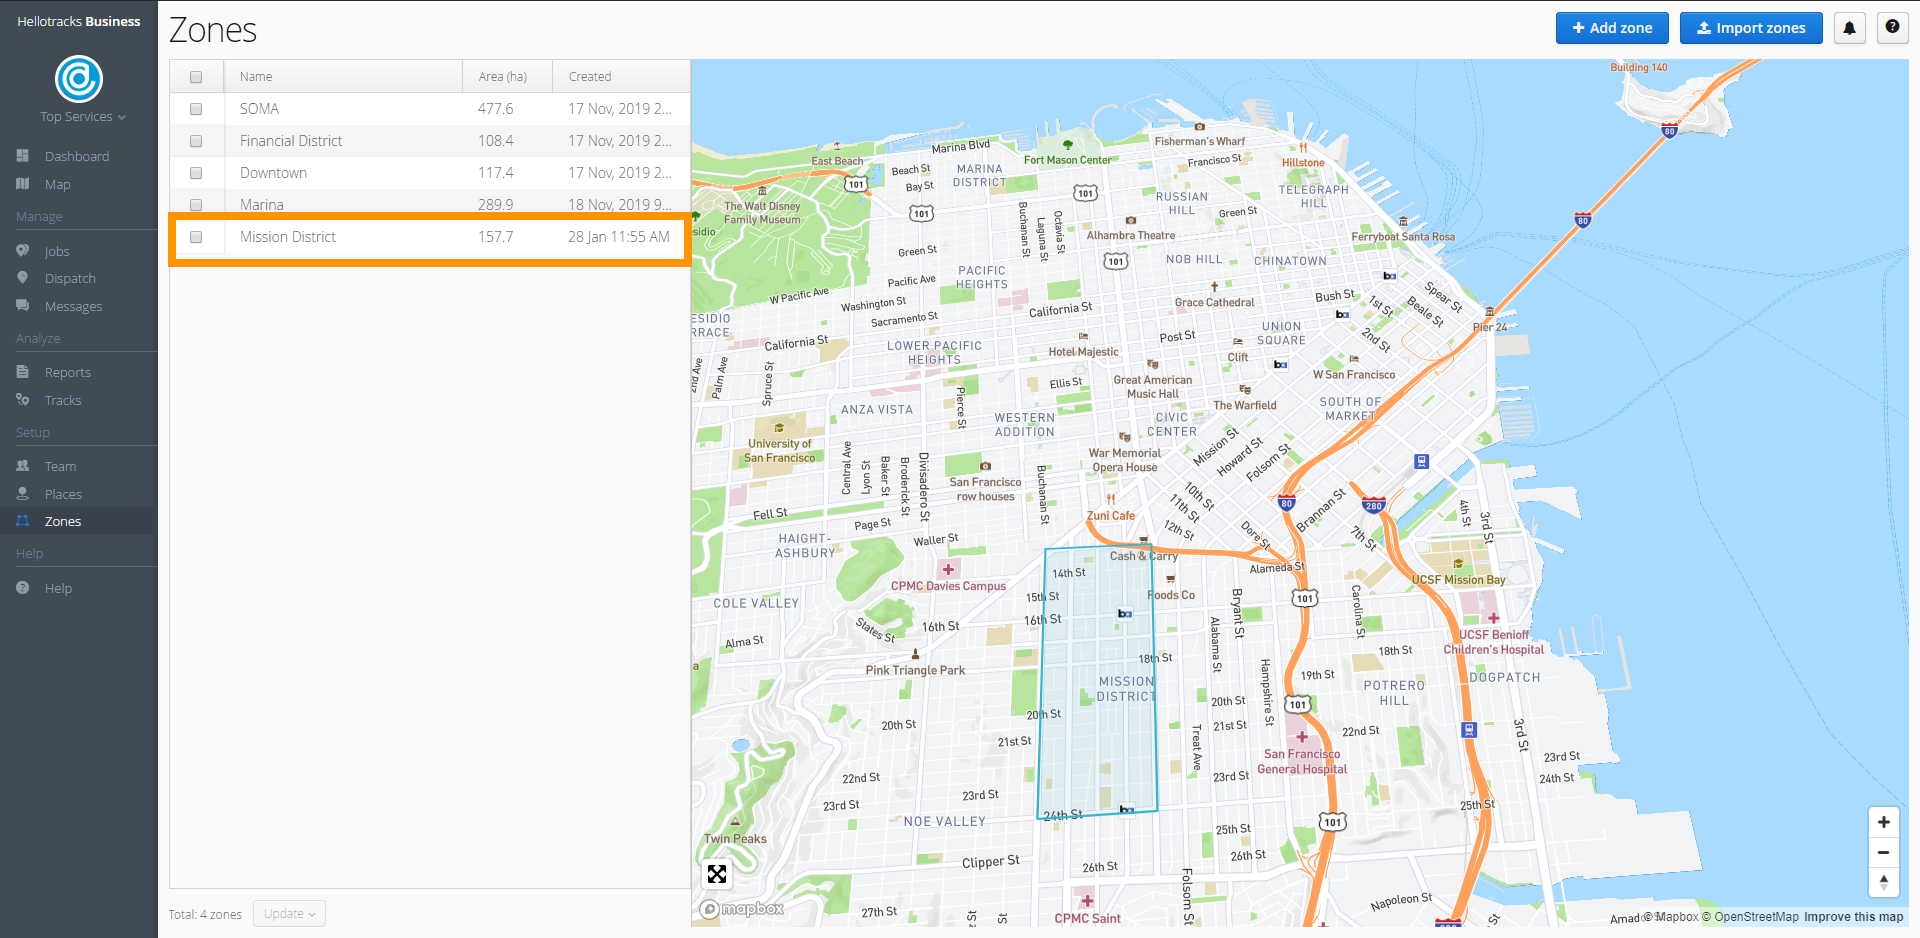Click the Mission District area value 157.7
The image size is (1920, 938).
(x=495, y=237)
